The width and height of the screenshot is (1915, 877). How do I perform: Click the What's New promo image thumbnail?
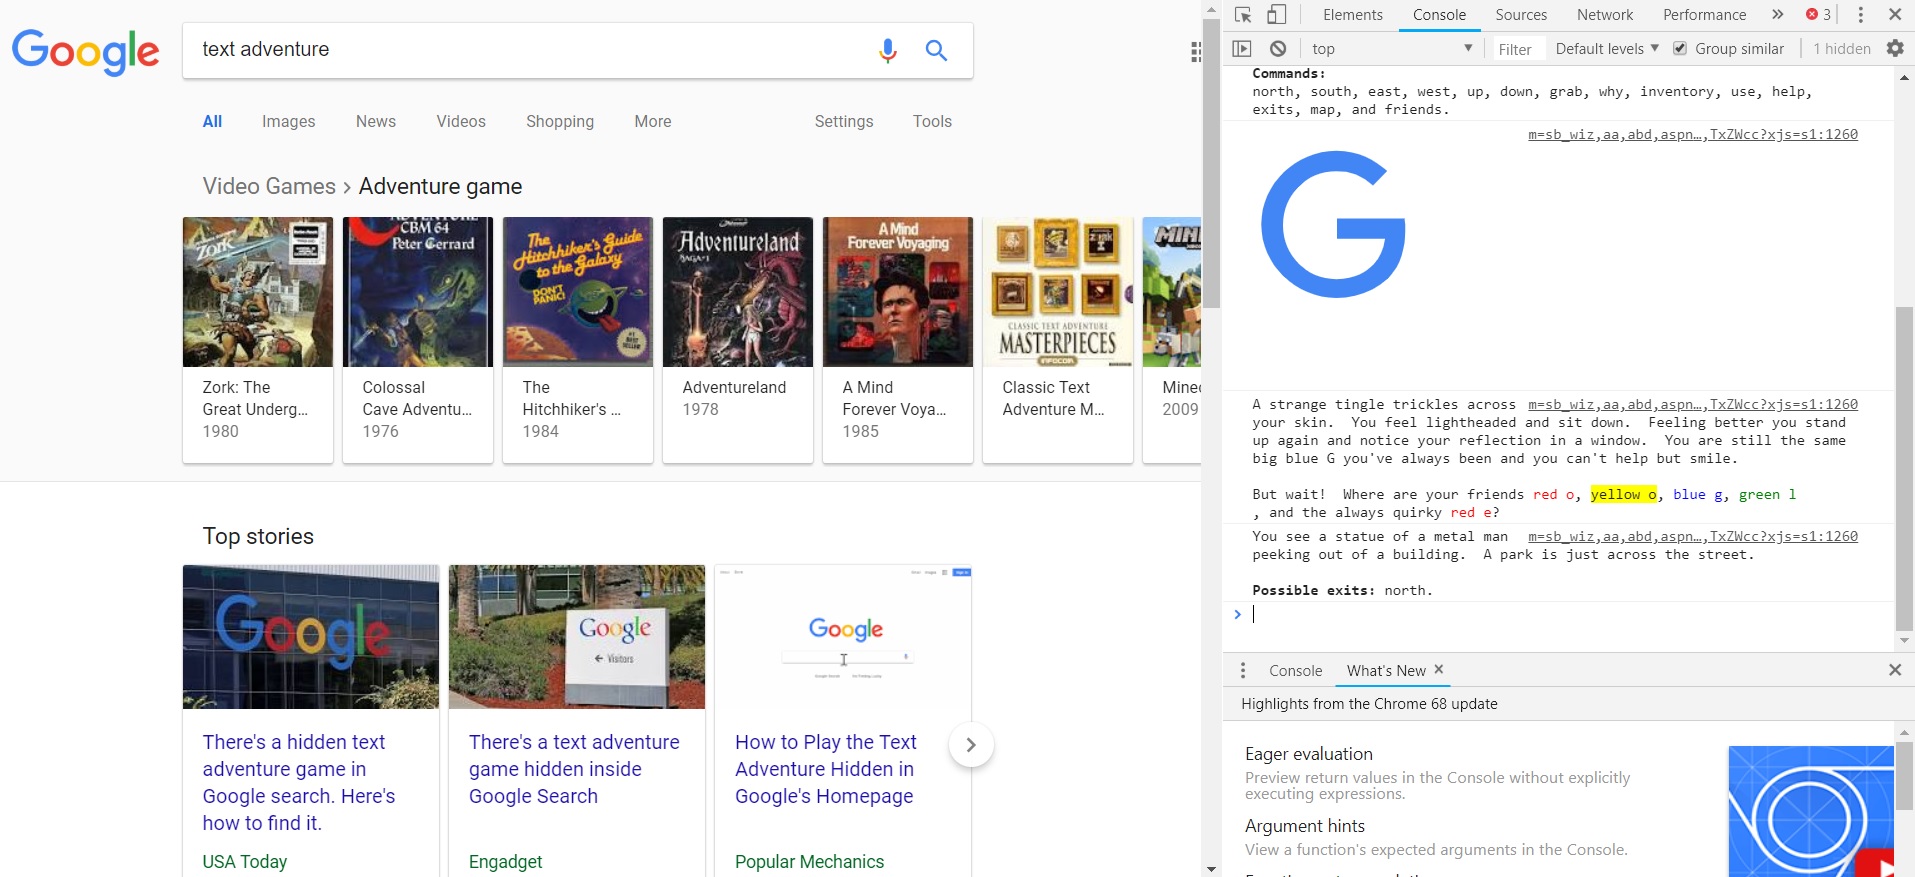pos(1811,811)
